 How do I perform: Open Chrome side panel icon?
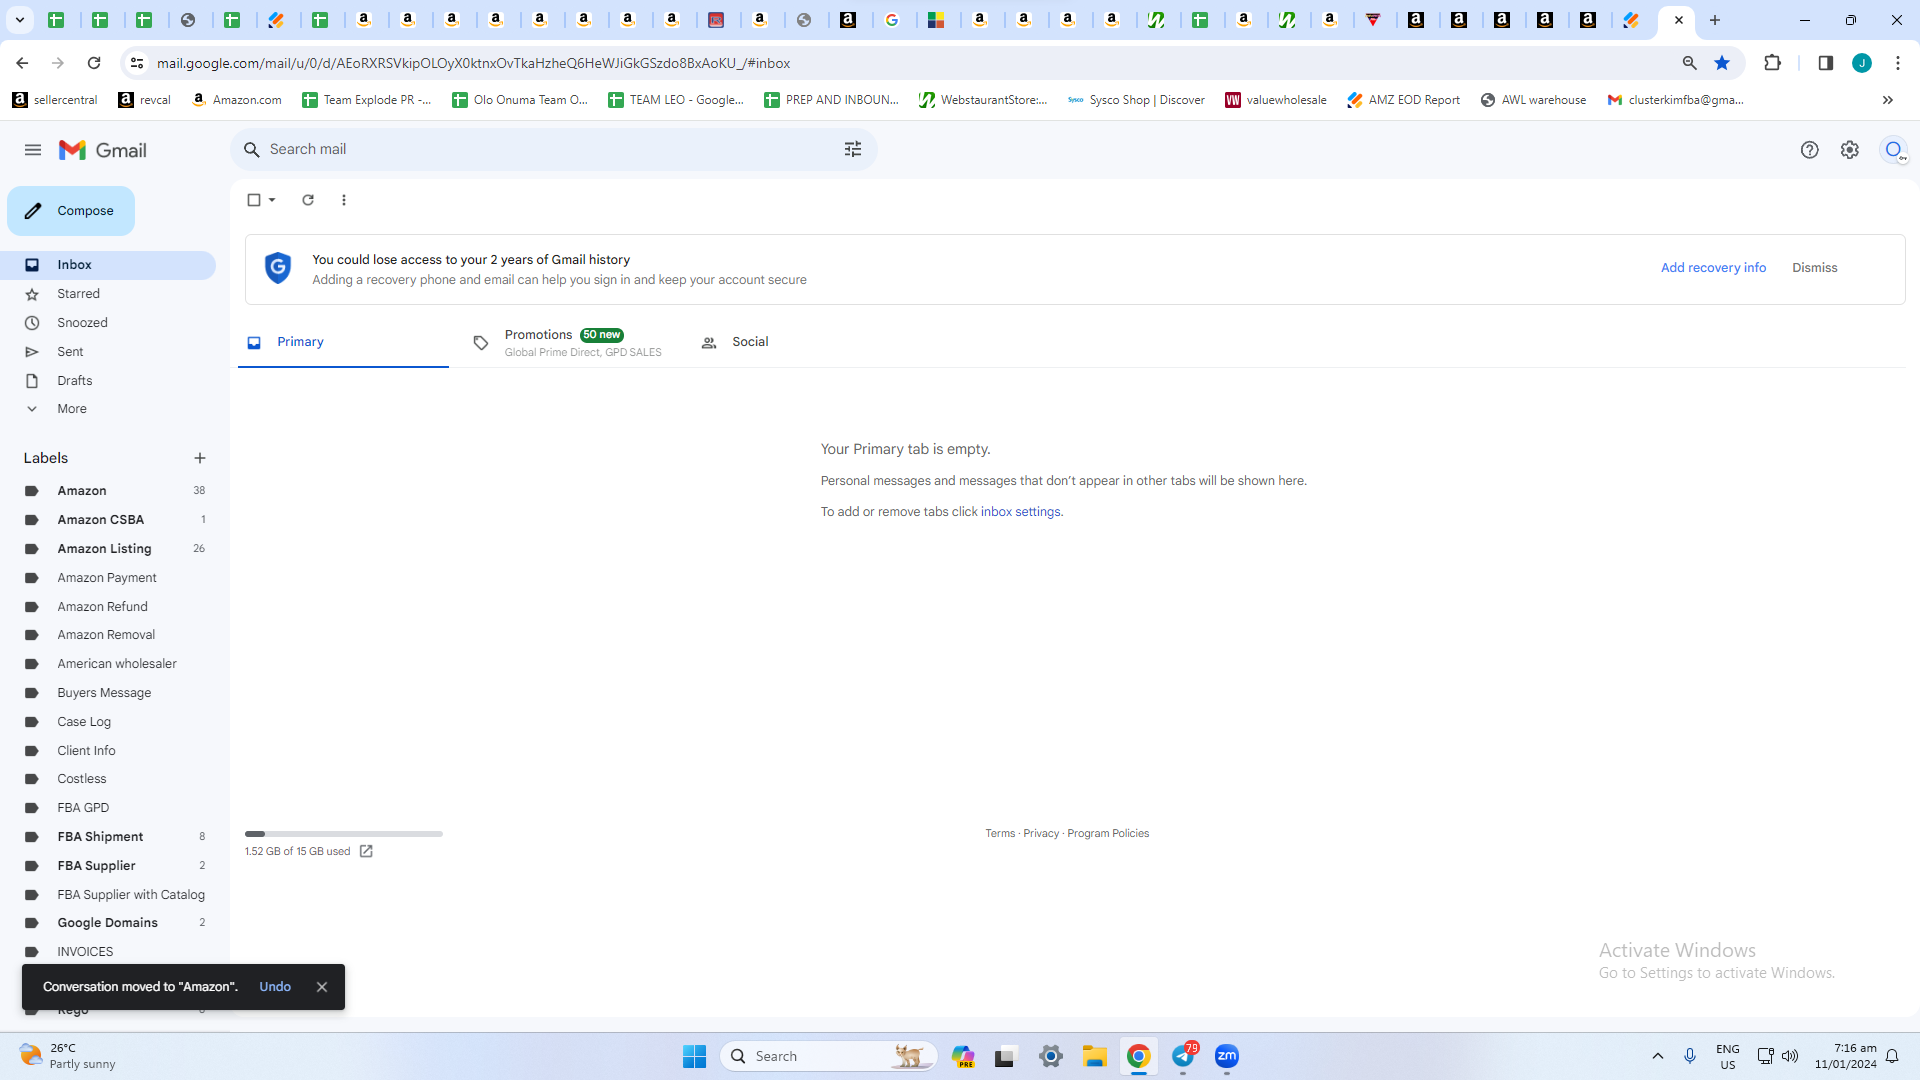tap(1825, 63)
